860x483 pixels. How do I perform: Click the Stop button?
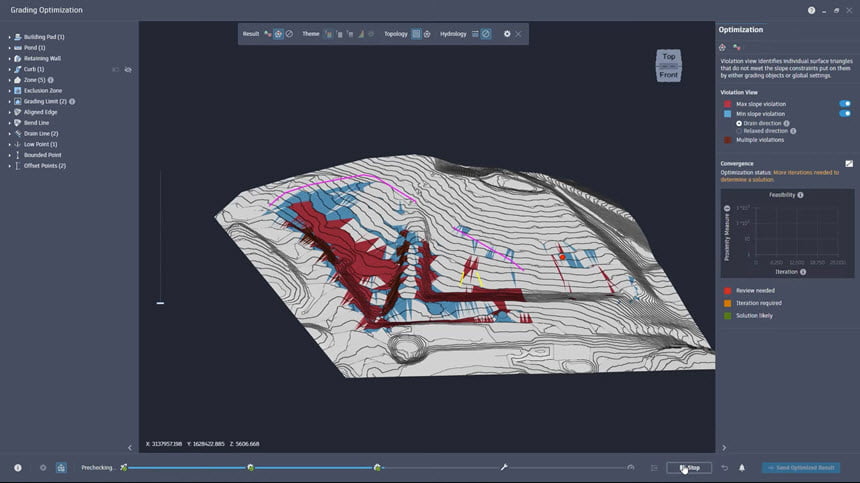pyautogui.click(x=689, y=468)
